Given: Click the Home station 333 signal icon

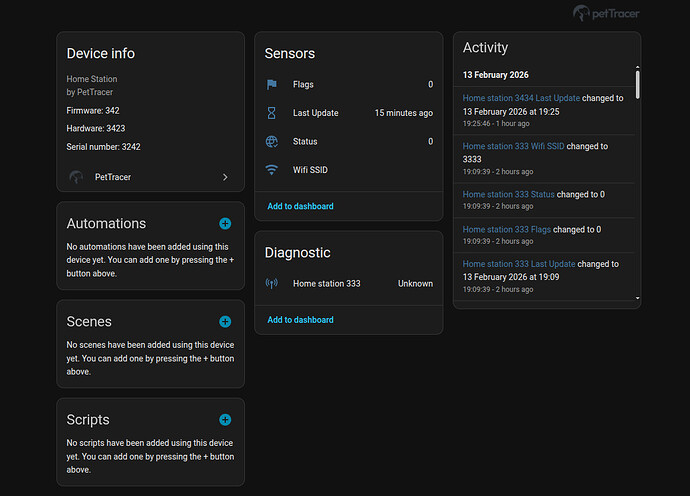Looking at the screenshot, I should pyautogui.click(x=272, y=284).
